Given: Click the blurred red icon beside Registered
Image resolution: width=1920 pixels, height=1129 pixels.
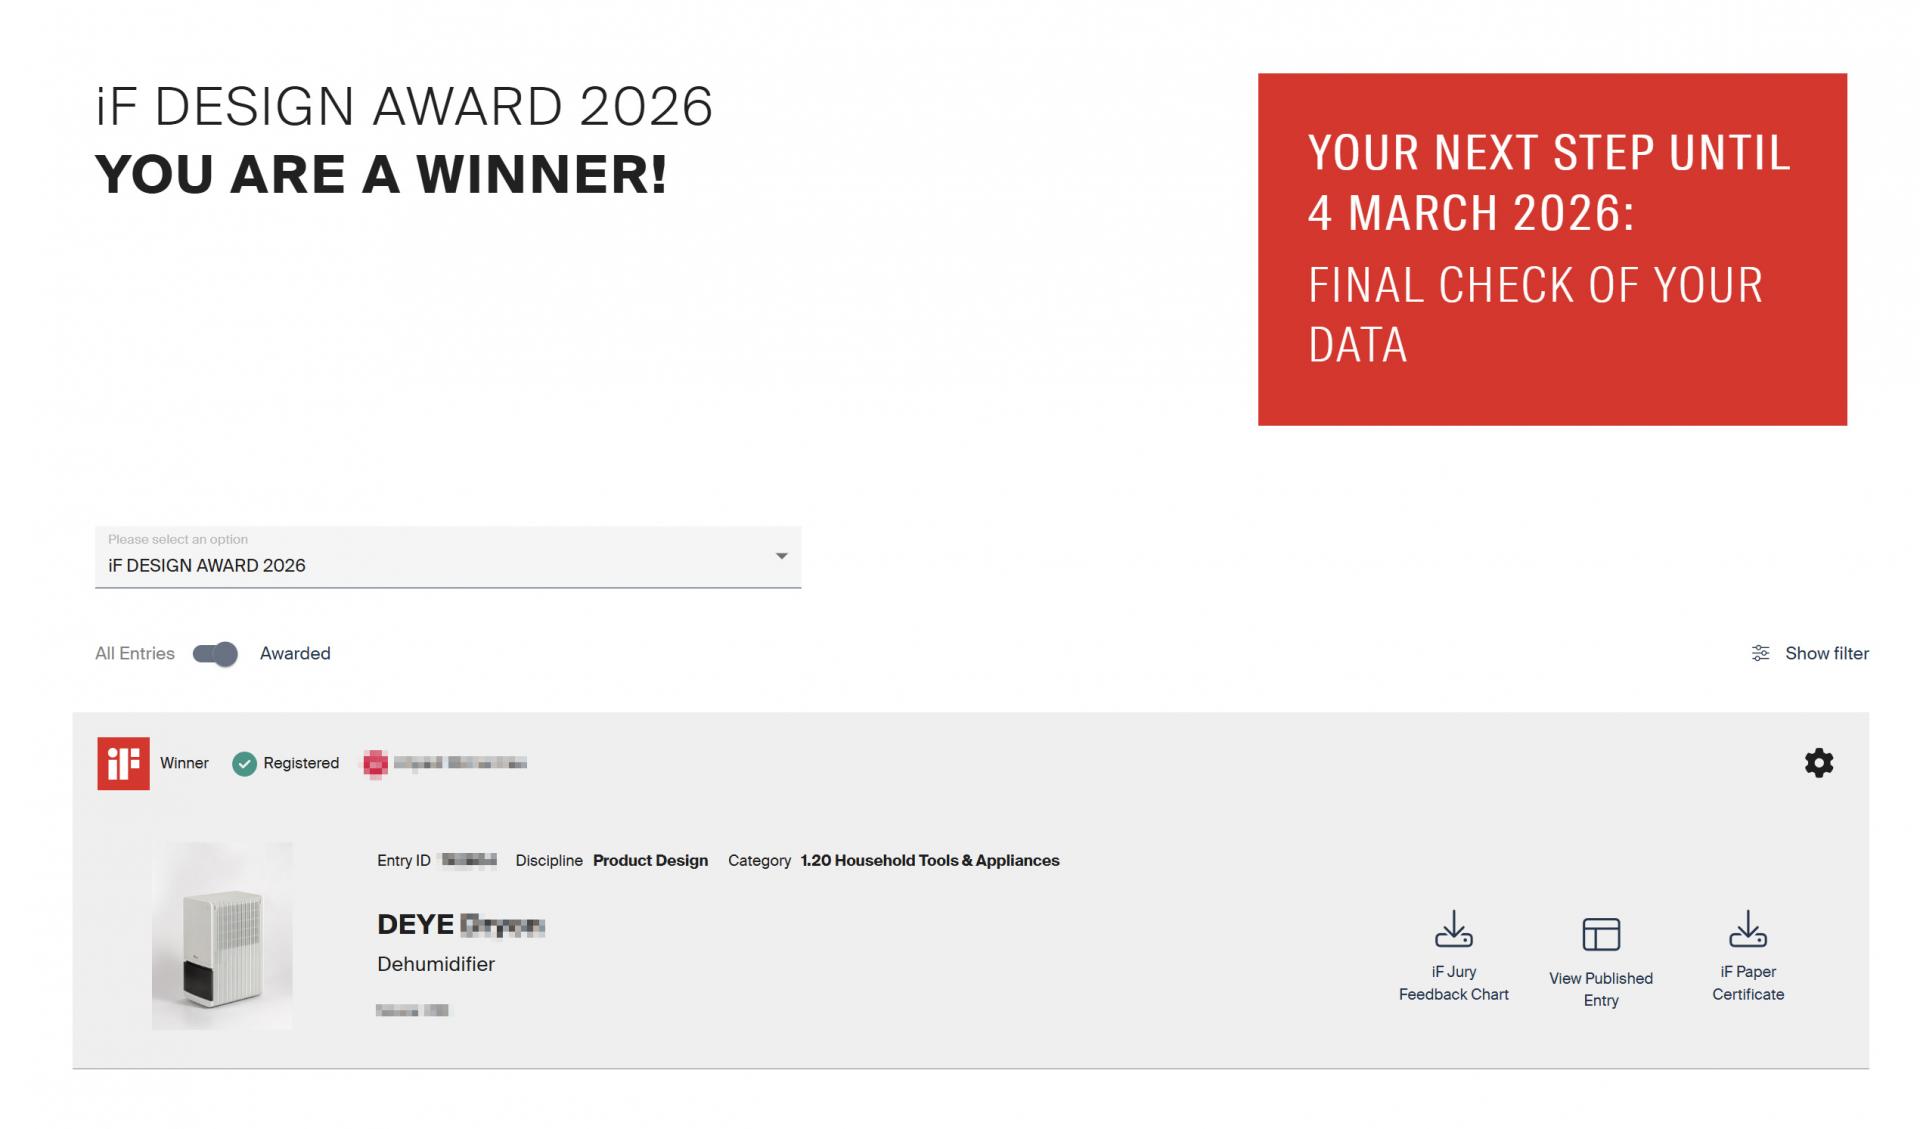Looking at the screenshot, I should tap(375, 764).
